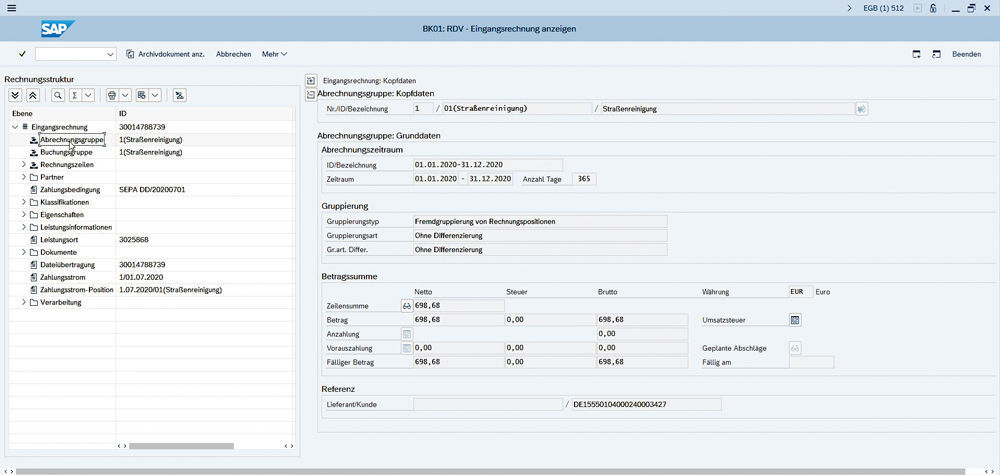Collapse the Eingangsrechnung root node
The width and height of the screenshot is (1000, 475).
click(14, 127)
